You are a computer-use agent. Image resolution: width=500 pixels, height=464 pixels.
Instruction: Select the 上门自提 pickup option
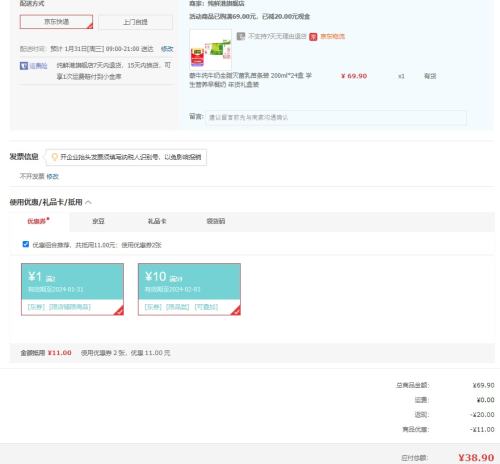(136, 22)
